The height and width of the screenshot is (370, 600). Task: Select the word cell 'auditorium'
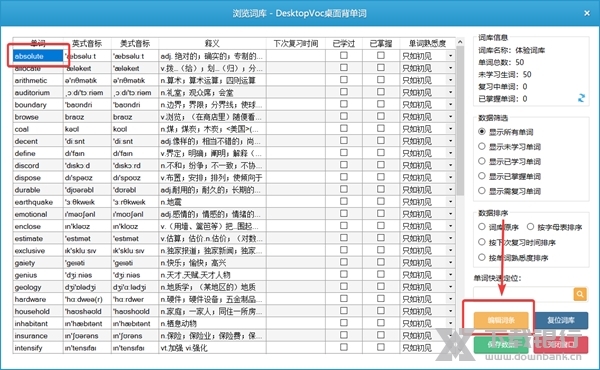tap(38, 93)
